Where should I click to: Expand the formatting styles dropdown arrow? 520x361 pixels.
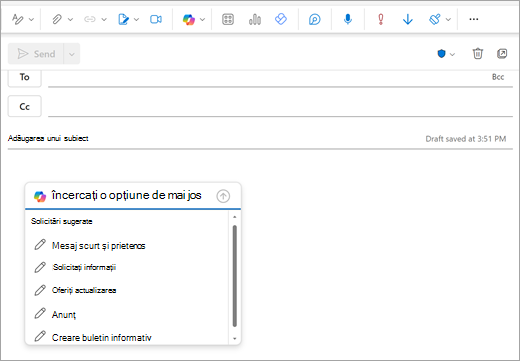click(31, 19)
